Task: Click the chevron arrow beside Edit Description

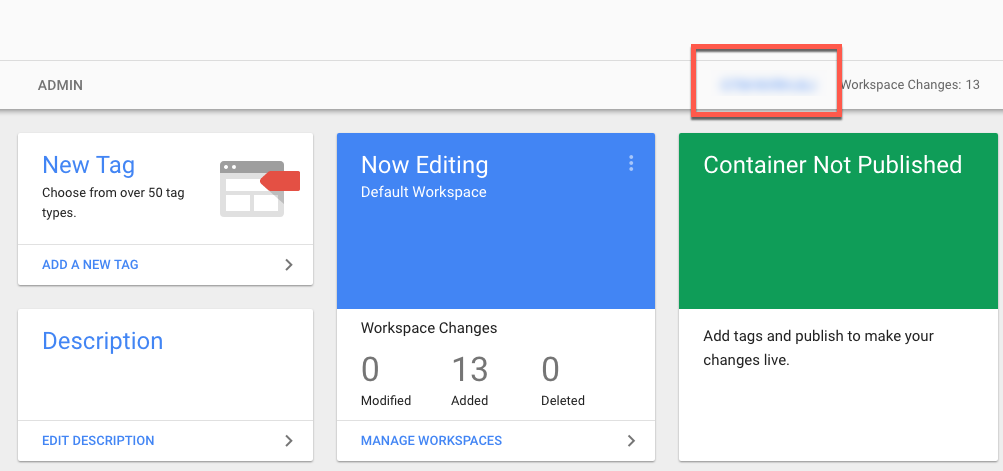Action: (x=288, y=440)
